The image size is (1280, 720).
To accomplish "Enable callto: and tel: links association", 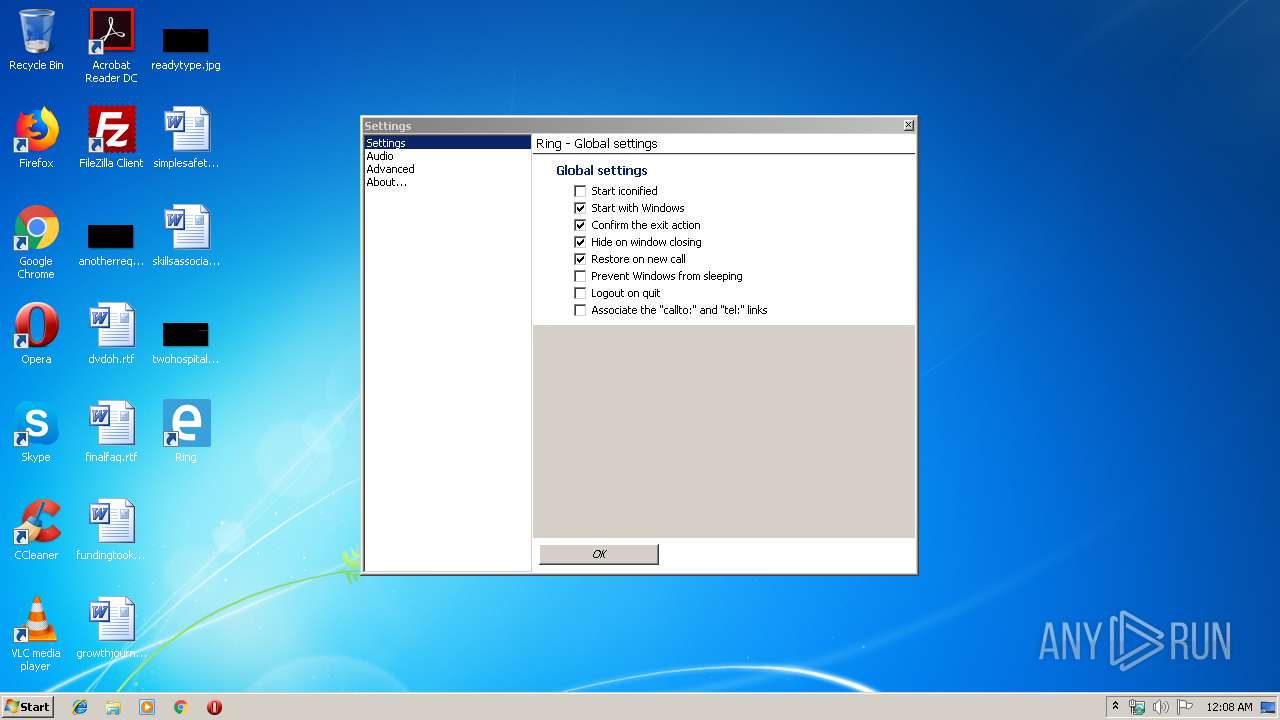I will pyautogui.click(x=580, y=310).
